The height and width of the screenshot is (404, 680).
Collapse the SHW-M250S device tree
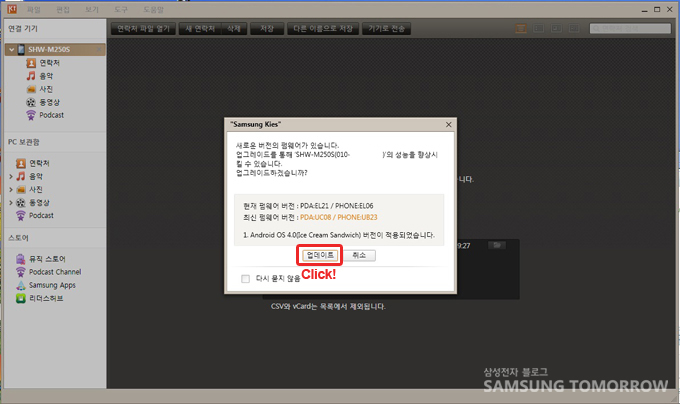[12, 49]
